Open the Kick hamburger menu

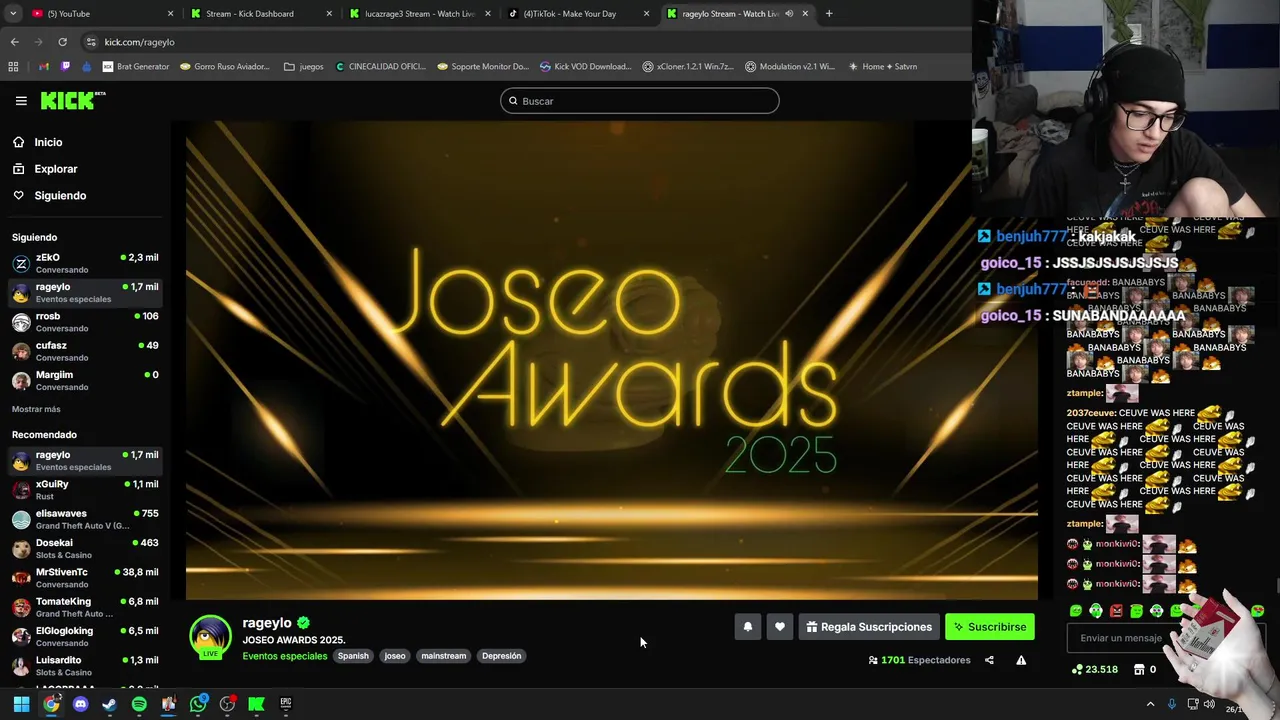click(21, 101)
